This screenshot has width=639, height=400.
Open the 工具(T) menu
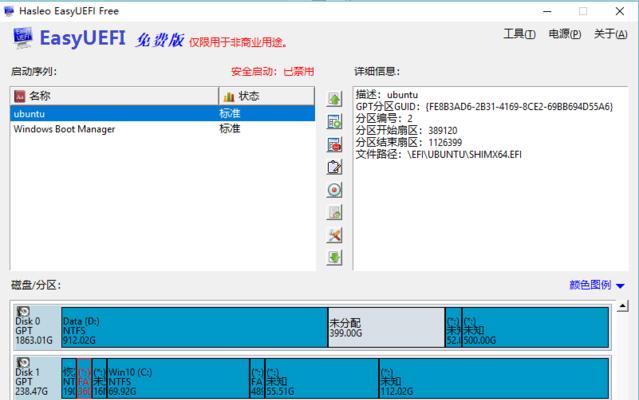520,34
